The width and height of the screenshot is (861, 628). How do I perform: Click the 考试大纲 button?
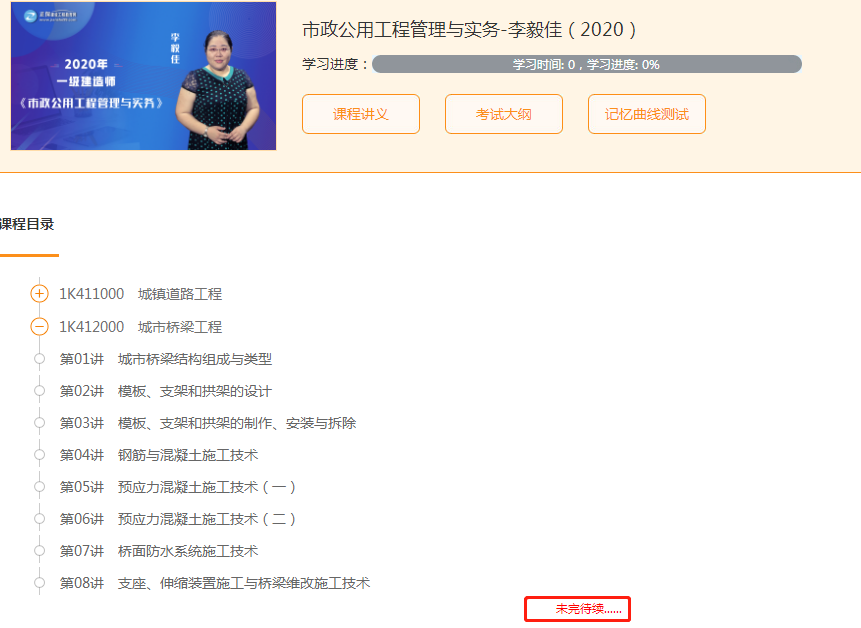point(503,114)
